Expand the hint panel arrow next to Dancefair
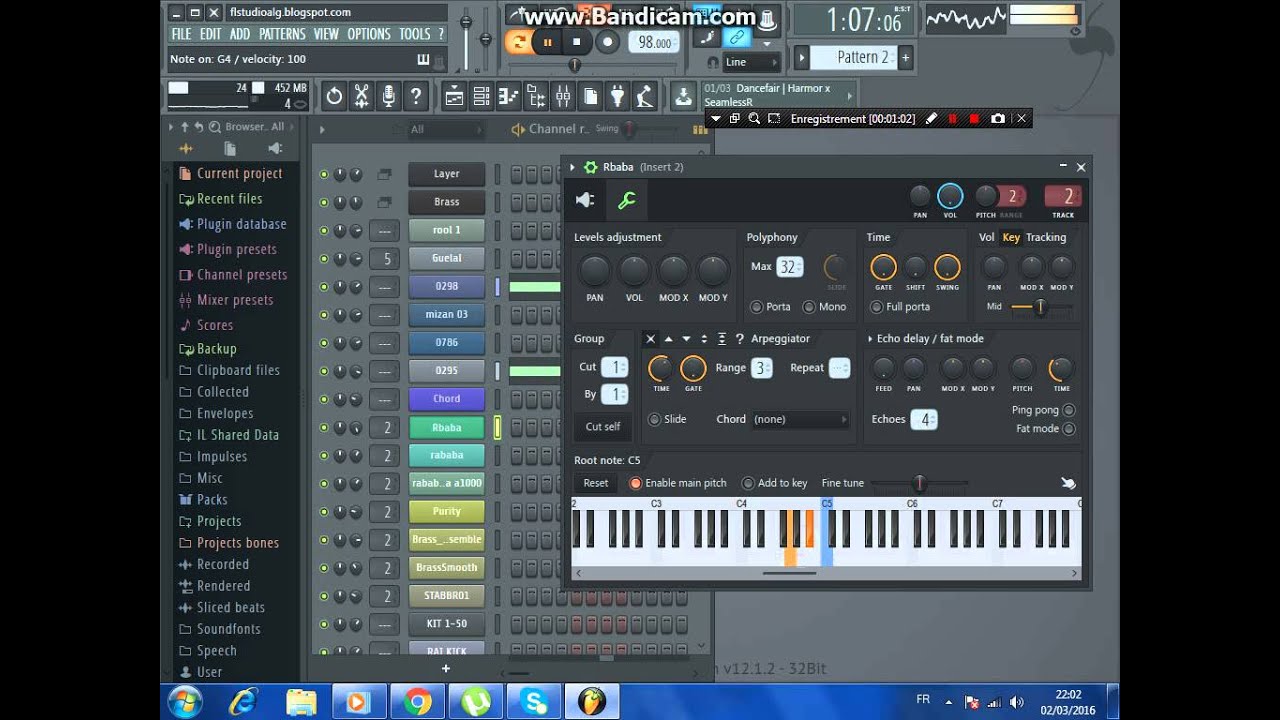This screenshot has width=1280, height=720. pyautogui.click(x=850, y=96)
